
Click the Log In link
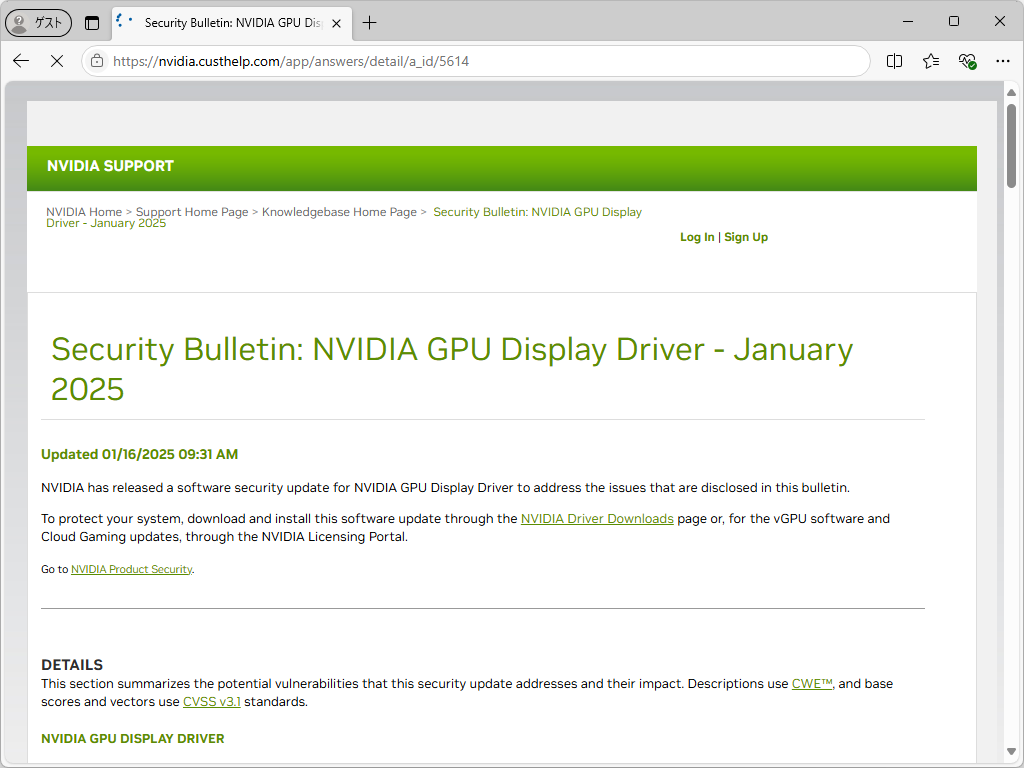697,237
